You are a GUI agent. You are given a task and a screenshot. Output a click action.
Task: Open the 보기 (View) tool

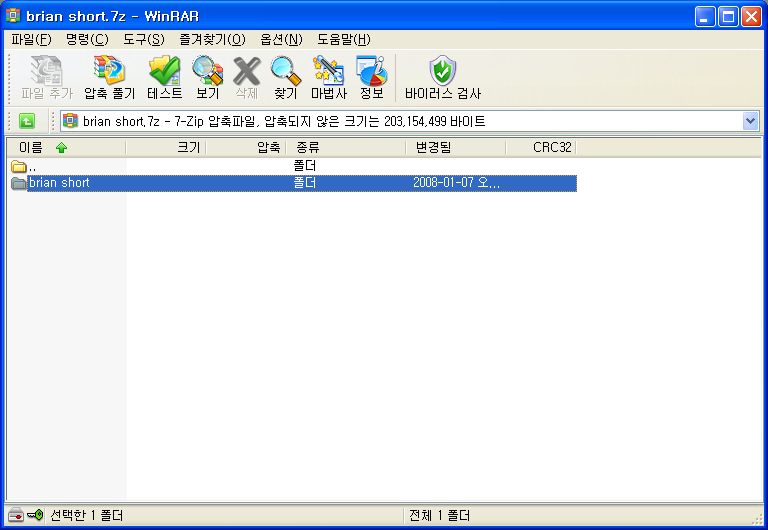208,77
